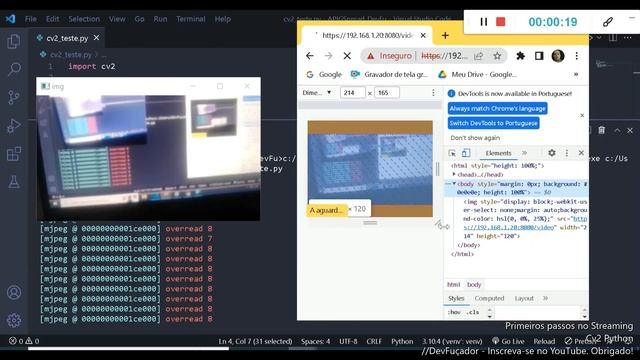The image size is (640, 360).
Task: Open the File menu
Action: 31,19
